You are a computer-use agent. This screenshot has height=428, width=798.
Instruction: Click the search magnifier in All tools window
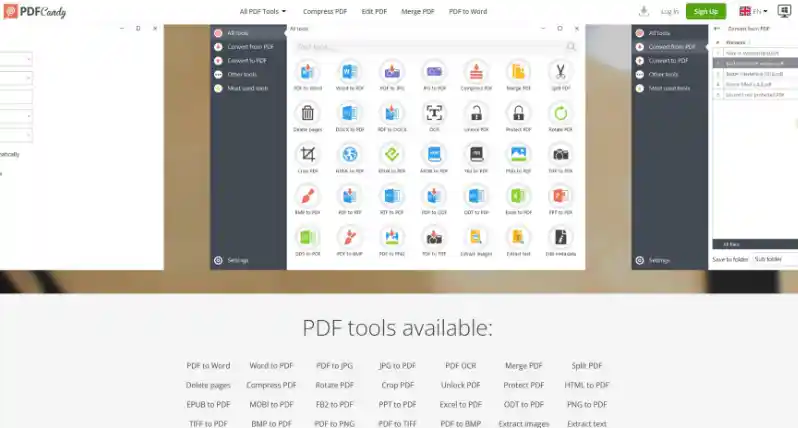tap(571, 47)
